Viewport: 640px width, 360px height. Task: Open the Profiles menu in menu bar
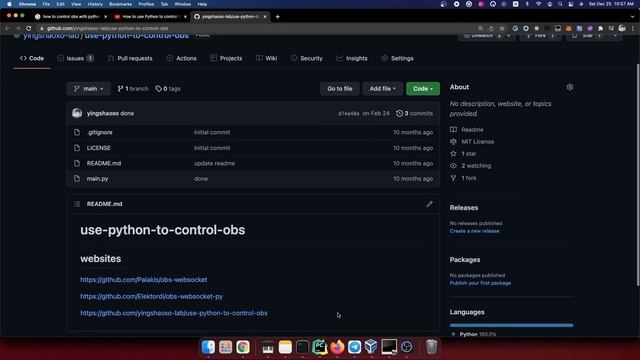[x=146, y=4]
